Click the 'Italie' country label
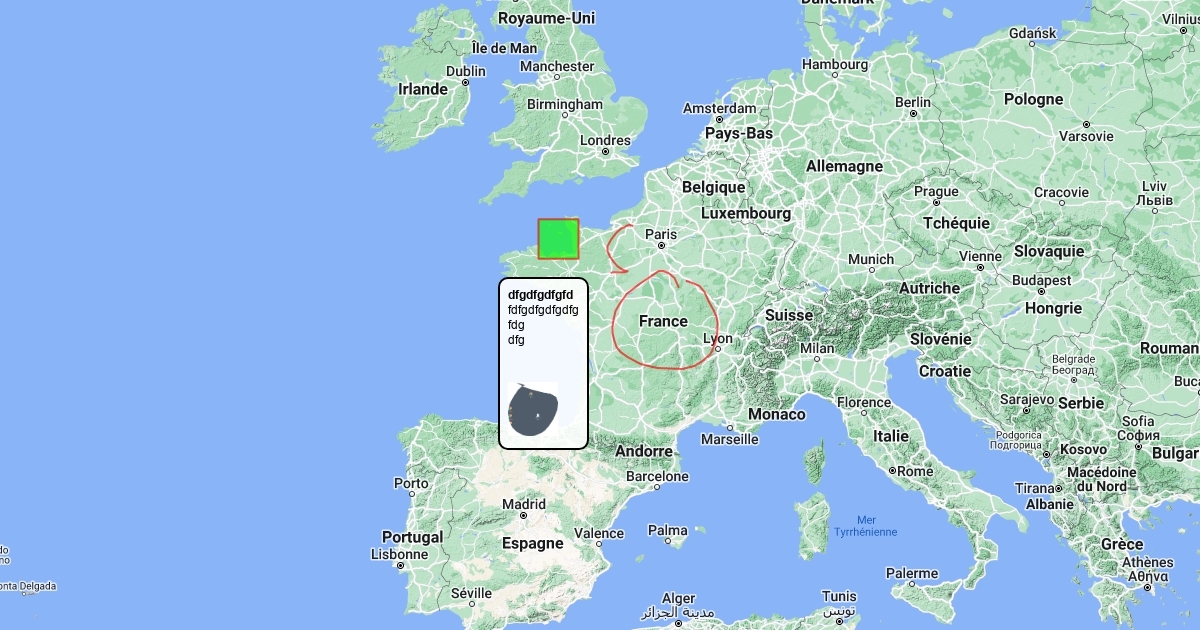 click(x=890, y=436)
